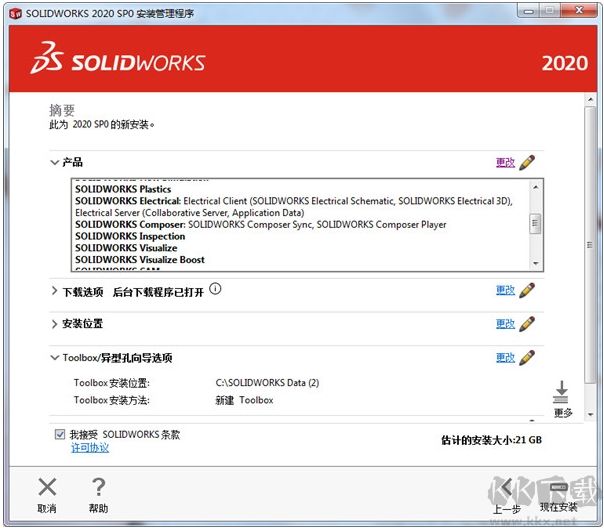This screenshot has width=604, height=528.
Task: Click main page scrollbar up arrow
Action: pyautogui.click(x=590, y=100)
